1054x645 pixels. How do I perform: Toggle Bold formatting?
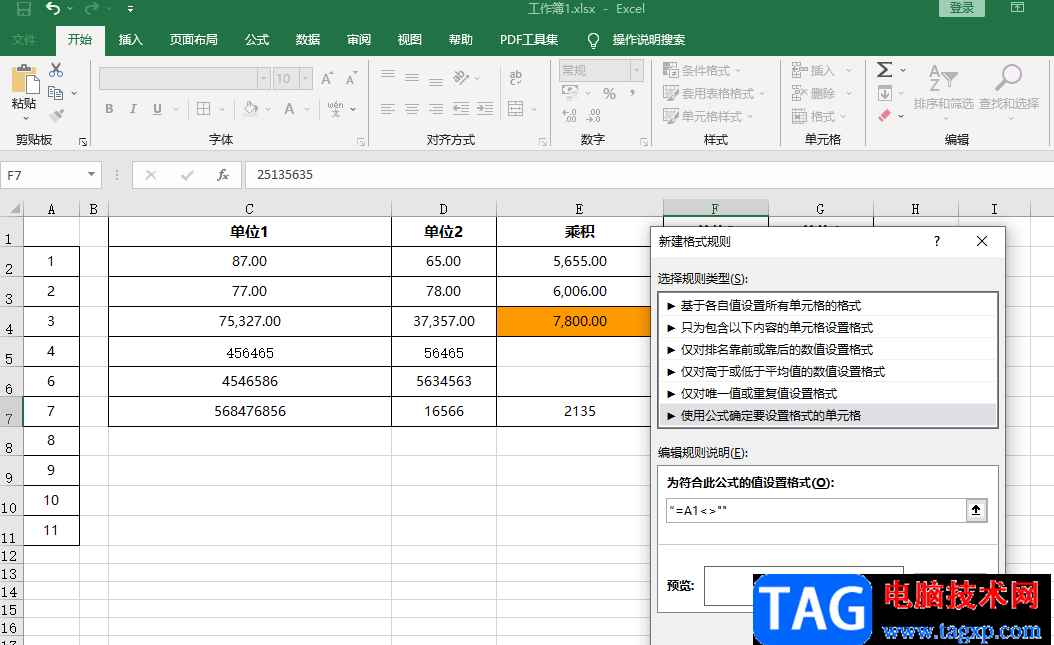(x=109, y=109)
